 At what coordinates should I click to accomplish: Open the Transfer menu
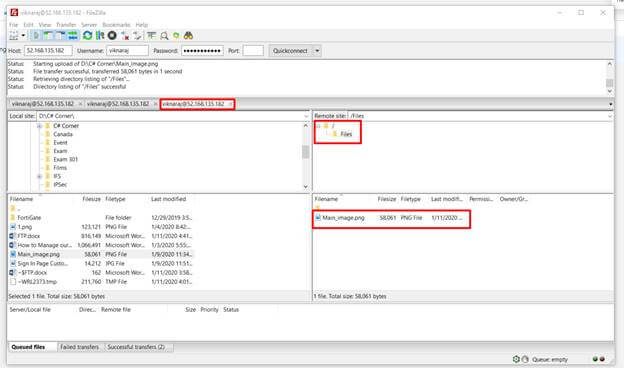(x=66, y=25)
